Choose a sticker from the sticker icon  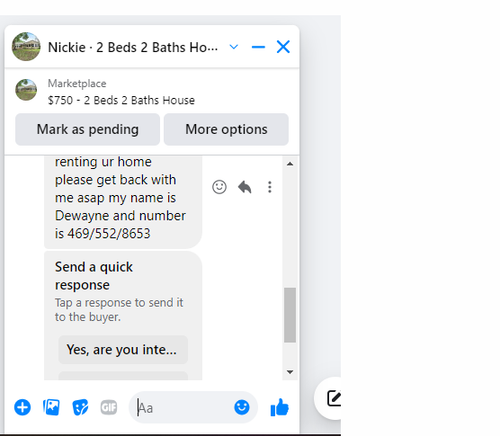pos(80,407)
